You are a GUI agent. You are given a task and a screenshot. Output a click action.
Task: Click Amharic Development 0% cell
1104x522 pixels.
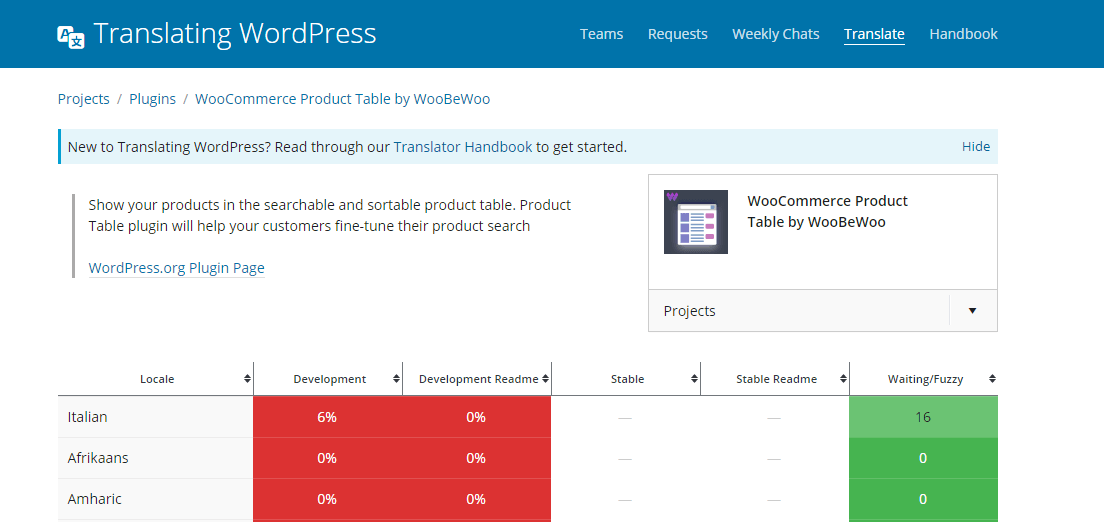pyautogui.click(x=327, y=499)
